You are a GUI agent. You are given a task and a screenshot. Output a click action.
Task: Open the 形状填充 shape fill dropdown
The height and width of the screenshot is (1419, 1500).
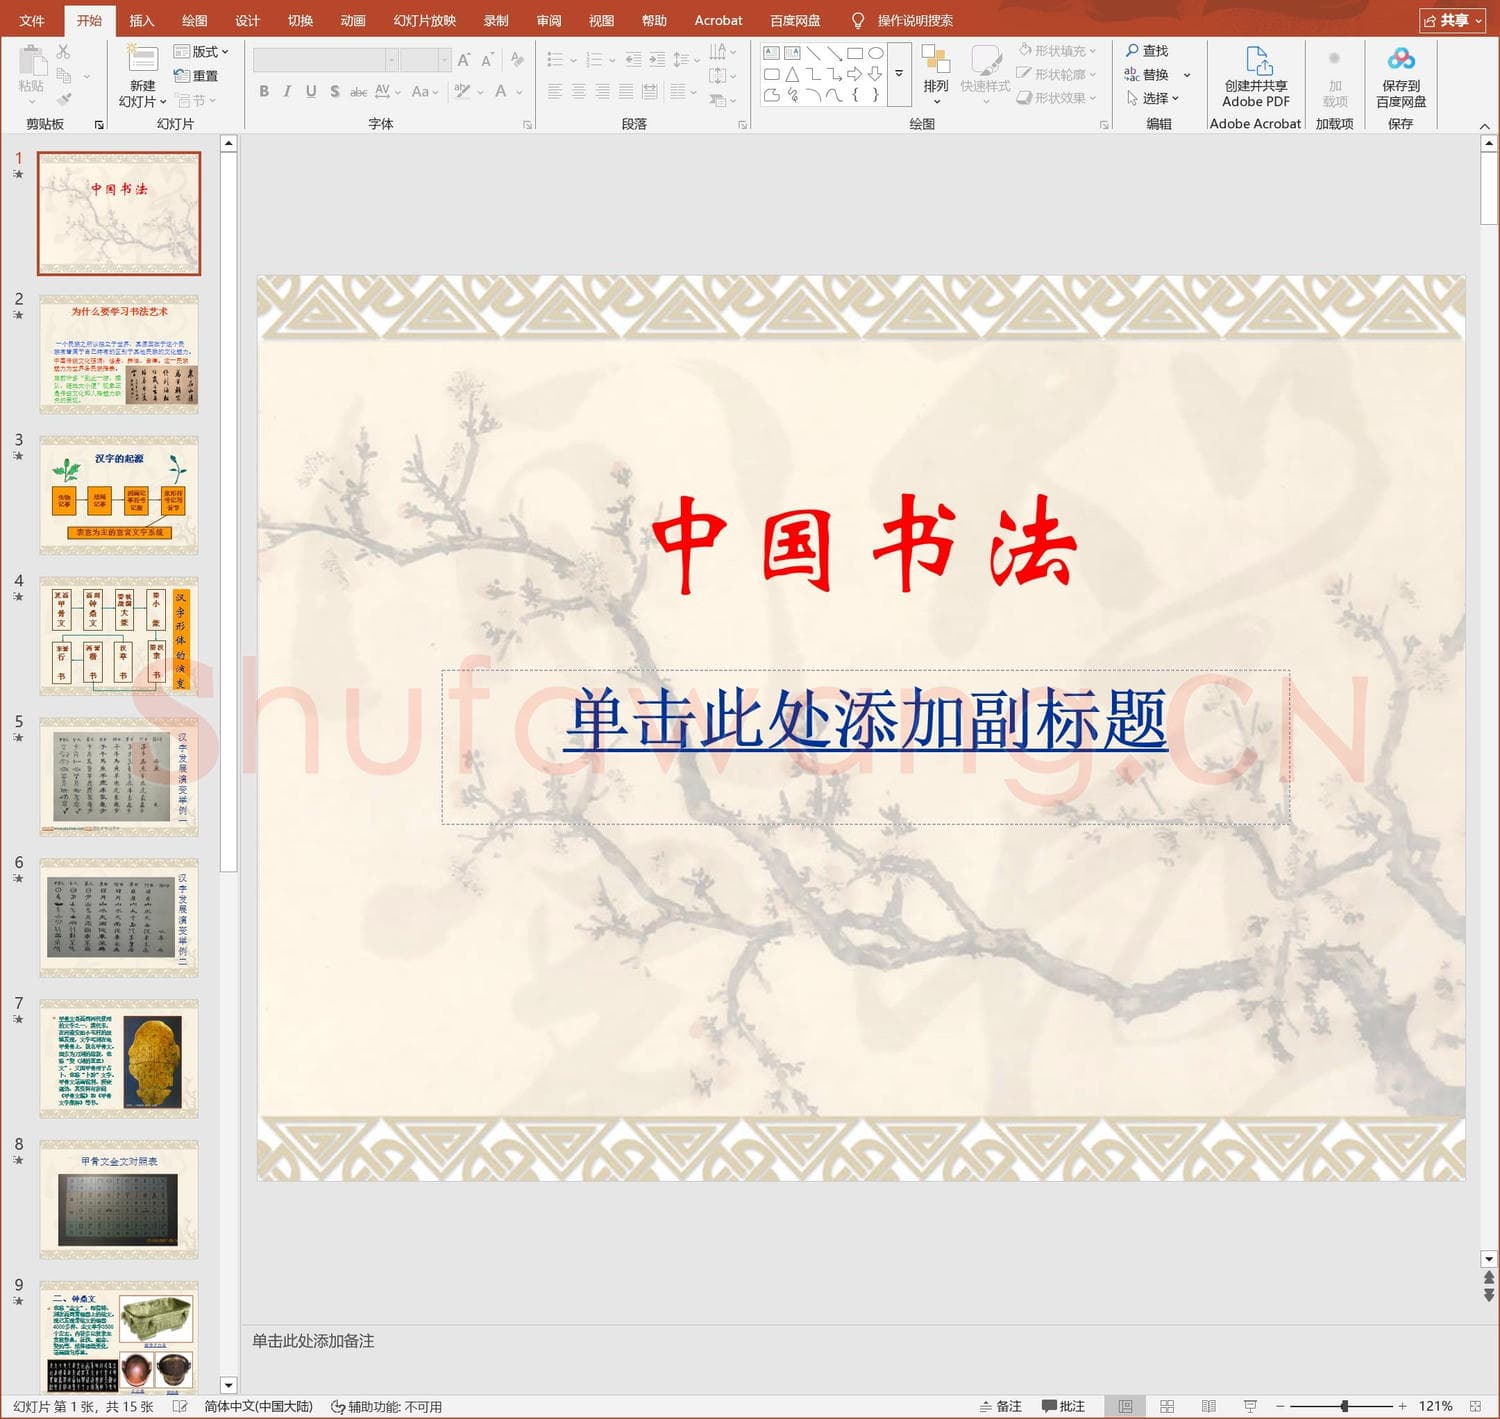pos(1058,51)
